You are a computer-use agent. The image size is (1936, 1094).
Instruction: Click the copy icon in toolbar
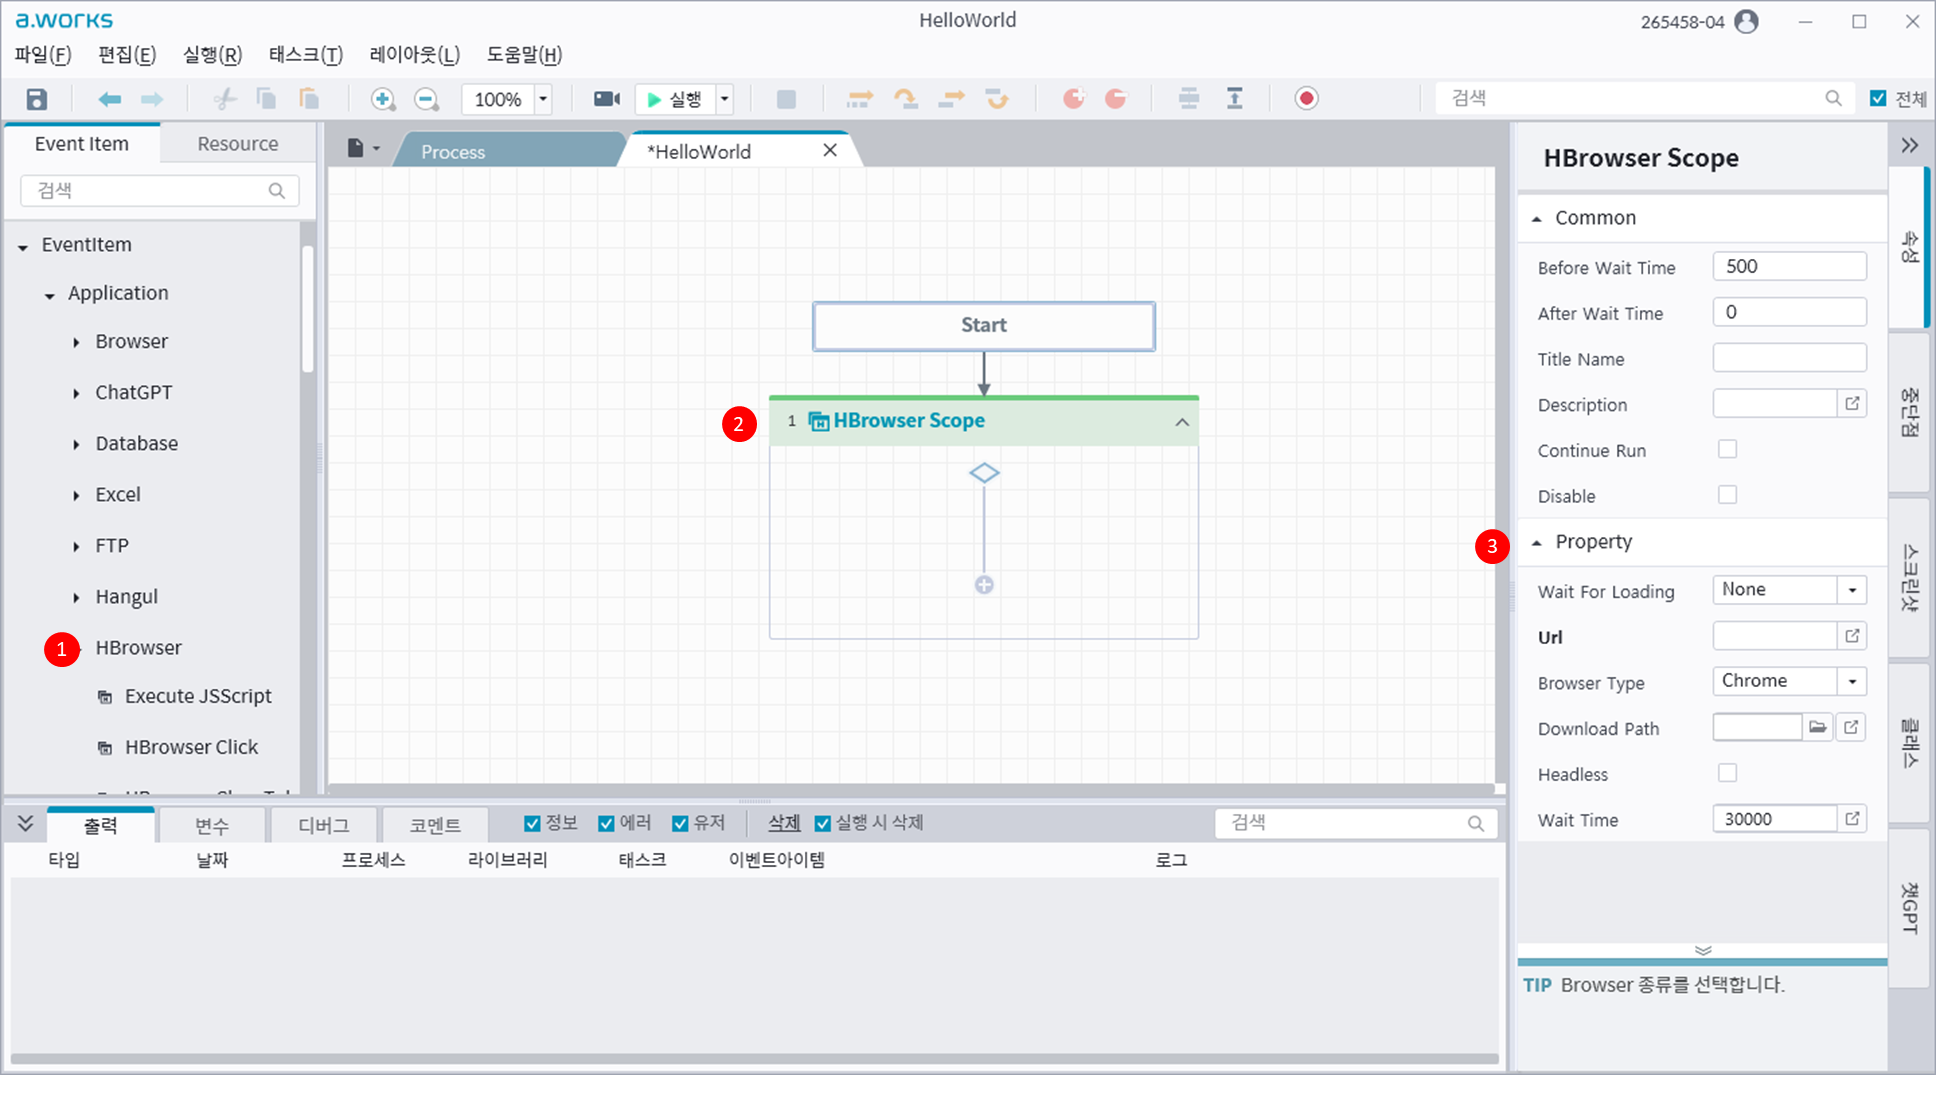(267, 99)
